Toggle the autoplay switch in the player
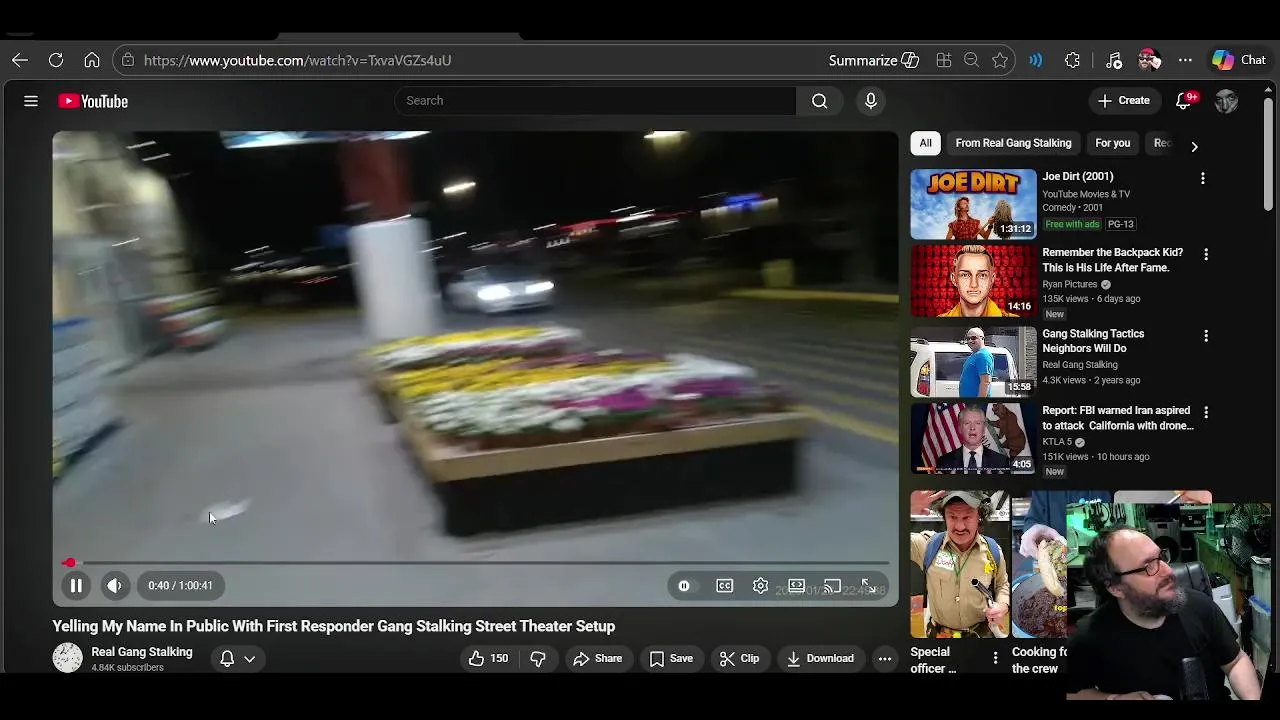This screenshot has width=1280, height=720. (x=684, y=586)
